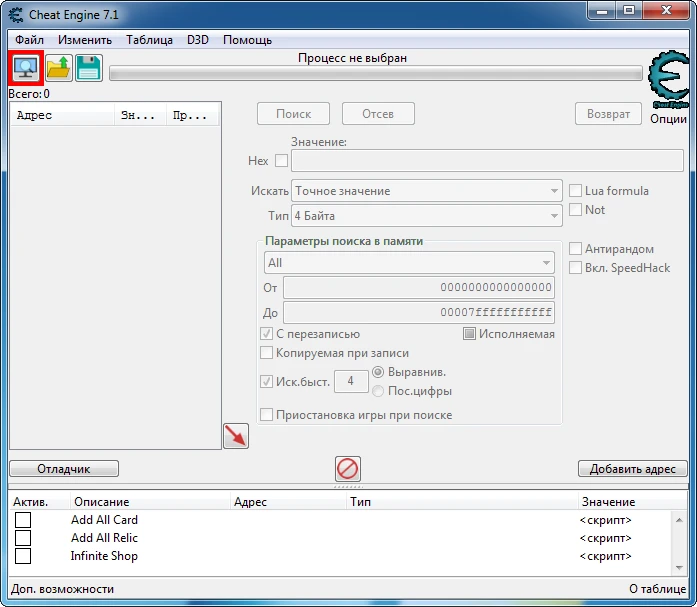This screenshot has height=607, width=697.
Task: Click the Значение input field
Action: pyautogui.click(x=487, y=160)
